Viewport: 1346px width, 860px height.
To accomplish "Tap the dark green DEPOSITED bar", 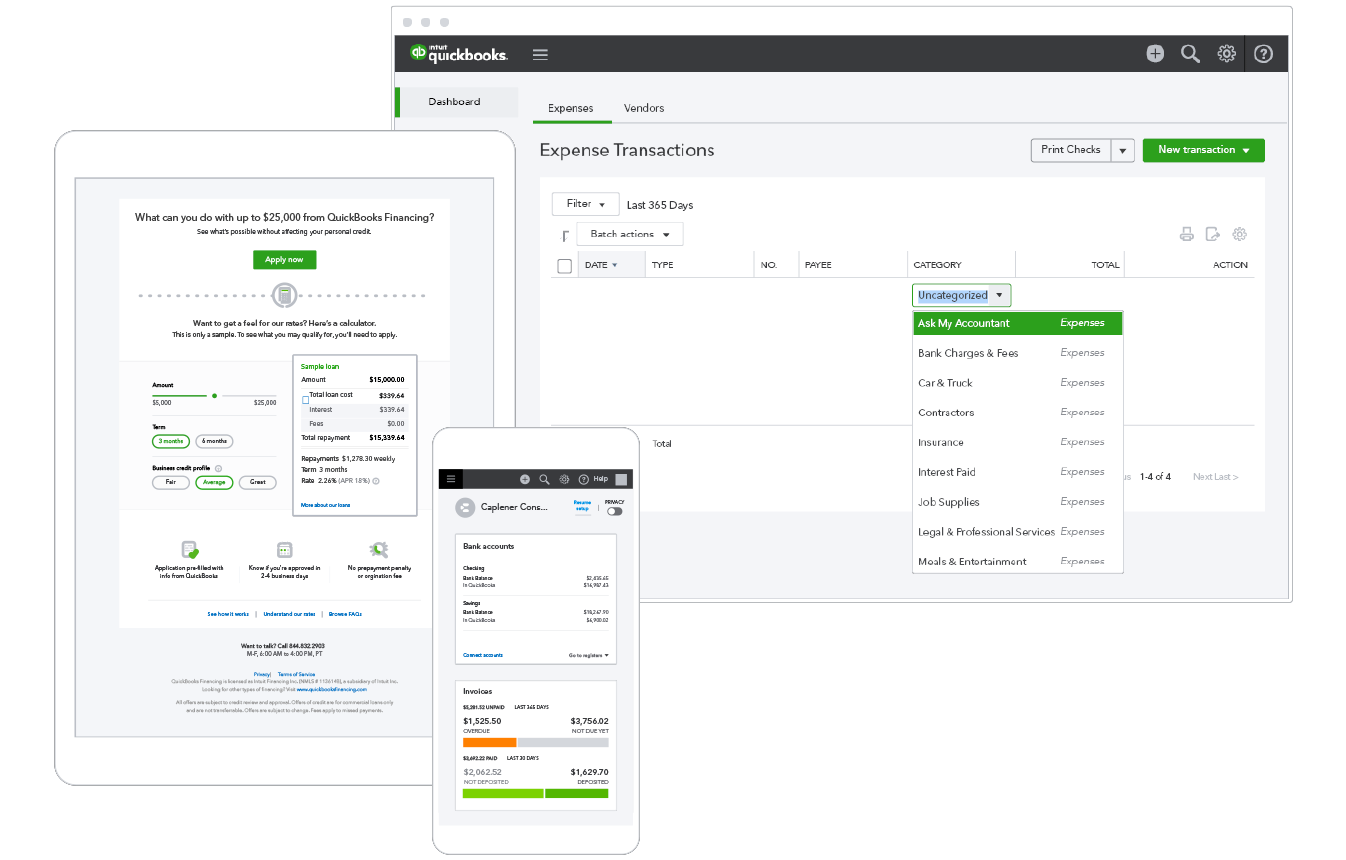I will 577,793.
